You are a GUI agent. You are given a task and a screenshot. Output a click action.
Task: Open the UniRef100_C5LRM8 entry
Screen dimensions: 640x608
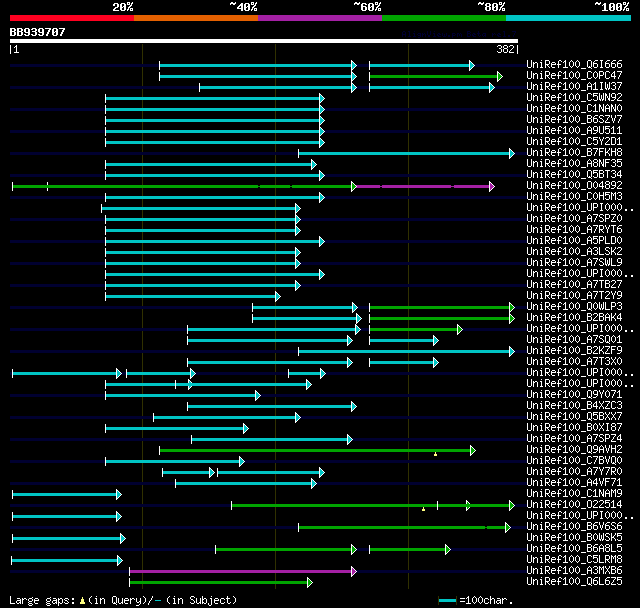tap(574, 560)
